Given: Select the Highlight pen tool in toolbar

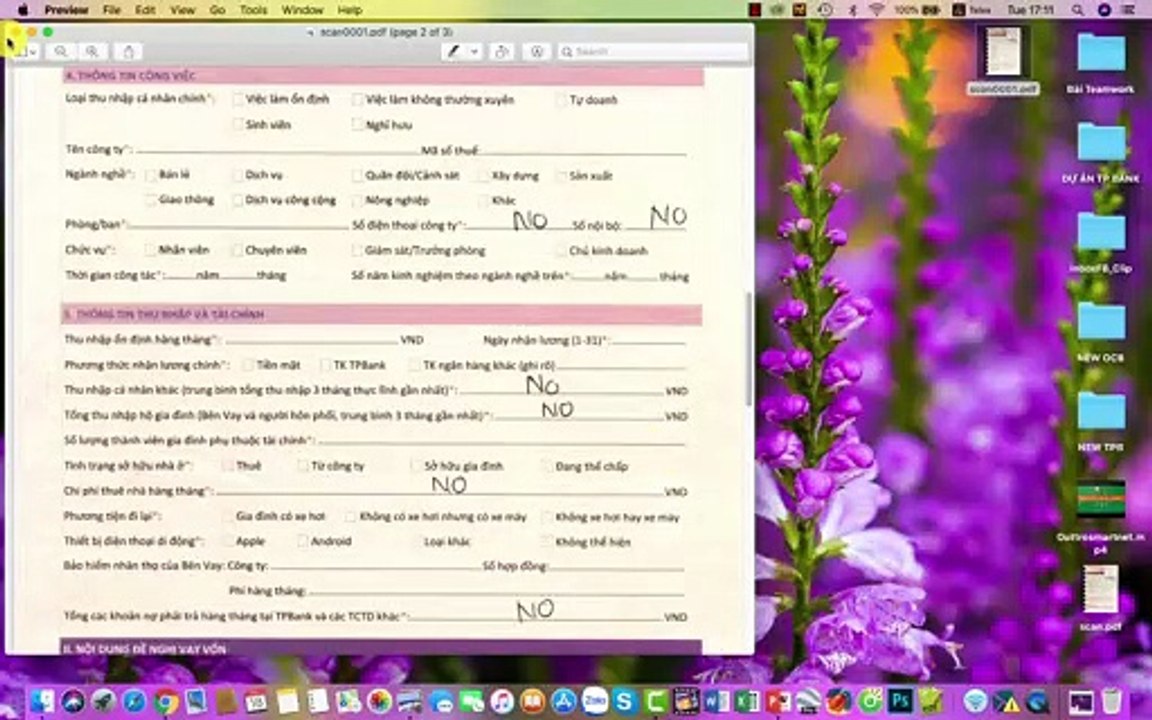Looking at the screenshot, I should point(453,51).
